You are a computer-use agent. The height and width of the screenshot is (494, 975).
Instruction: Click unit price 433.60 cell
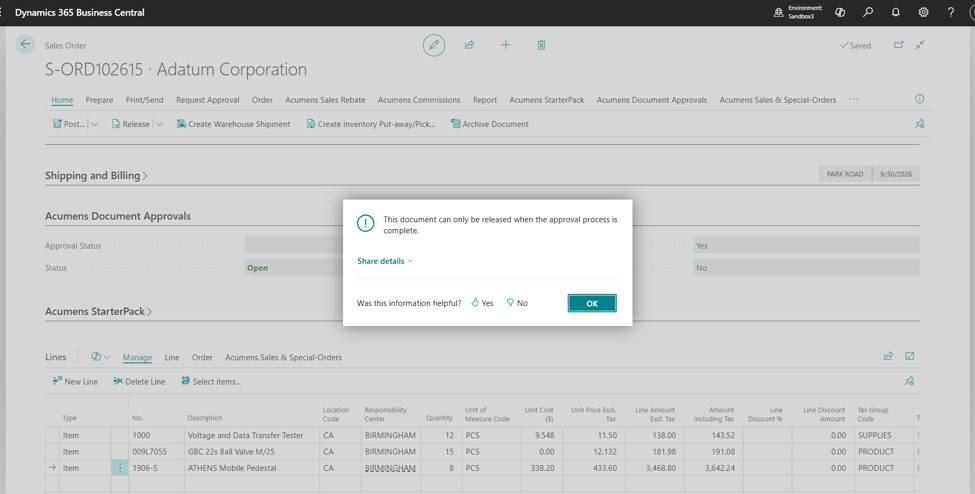point(595,468)
